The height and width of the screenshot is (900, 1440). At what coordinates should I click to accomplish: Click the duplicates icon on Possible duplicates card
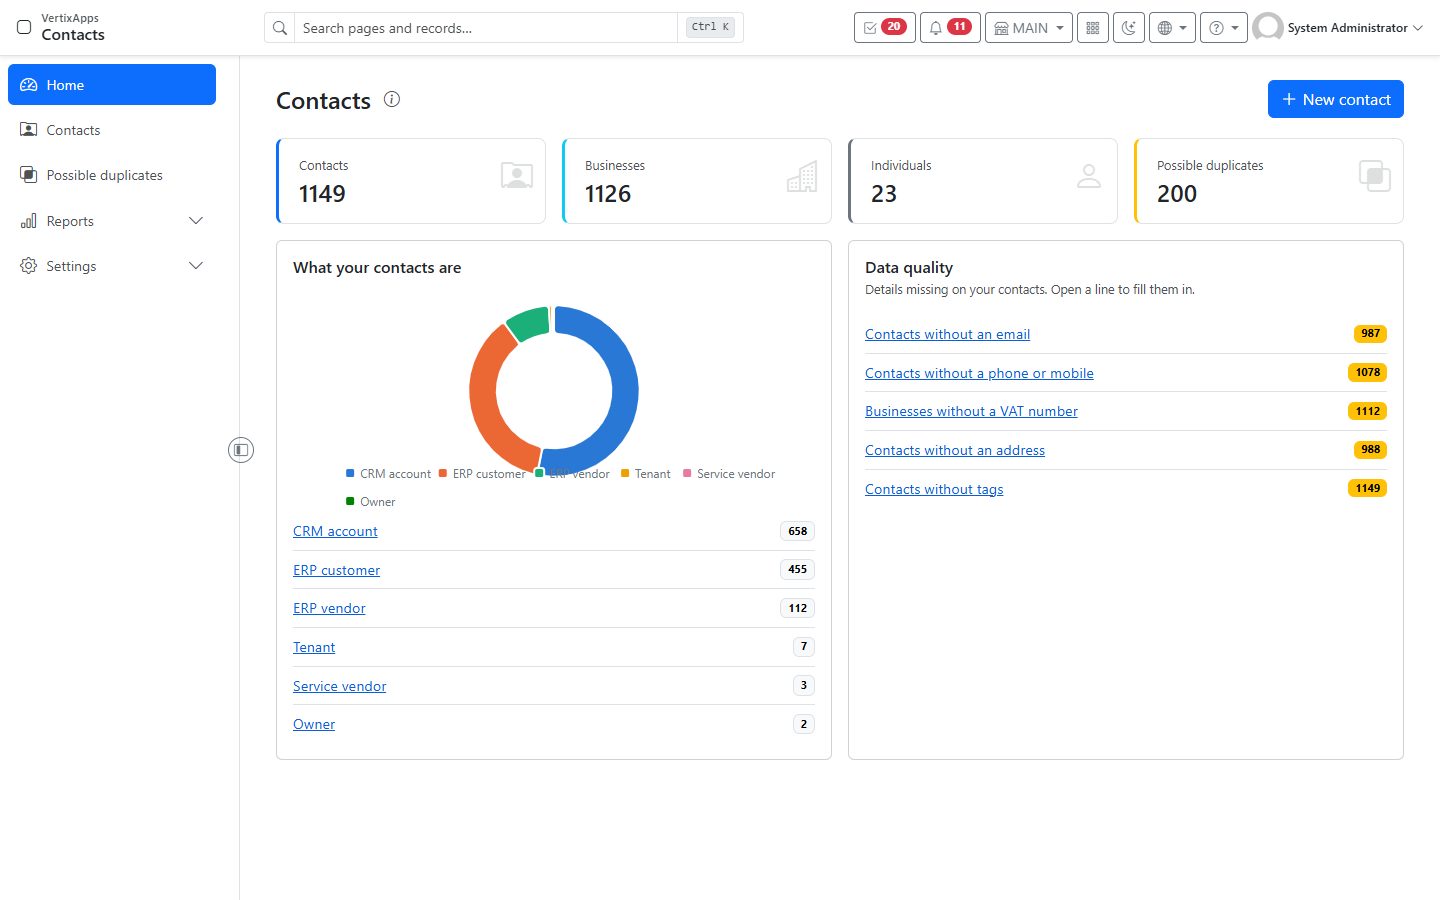pyautogui.click(x=1375, y=176)
